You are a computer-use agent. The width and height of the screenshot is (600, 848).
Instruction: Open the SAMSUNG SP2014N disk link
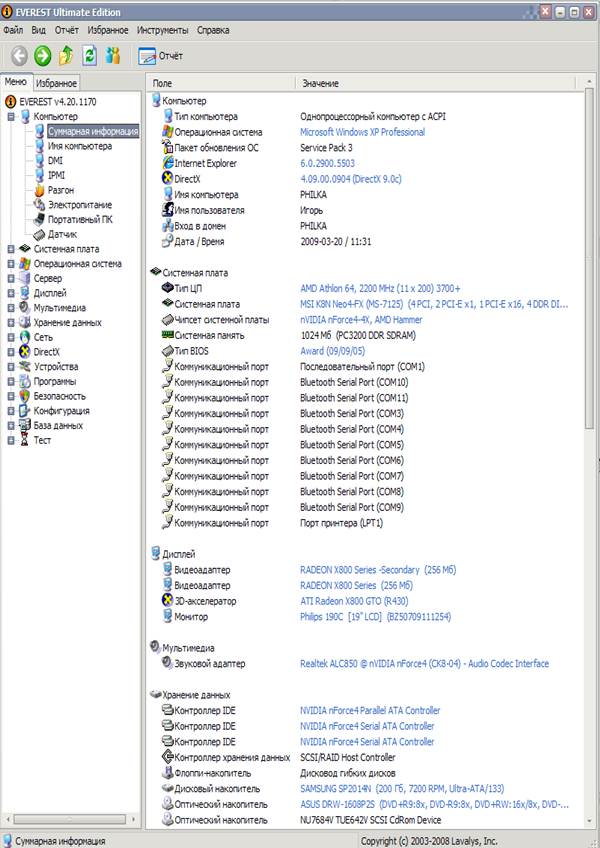pos(402,789)
